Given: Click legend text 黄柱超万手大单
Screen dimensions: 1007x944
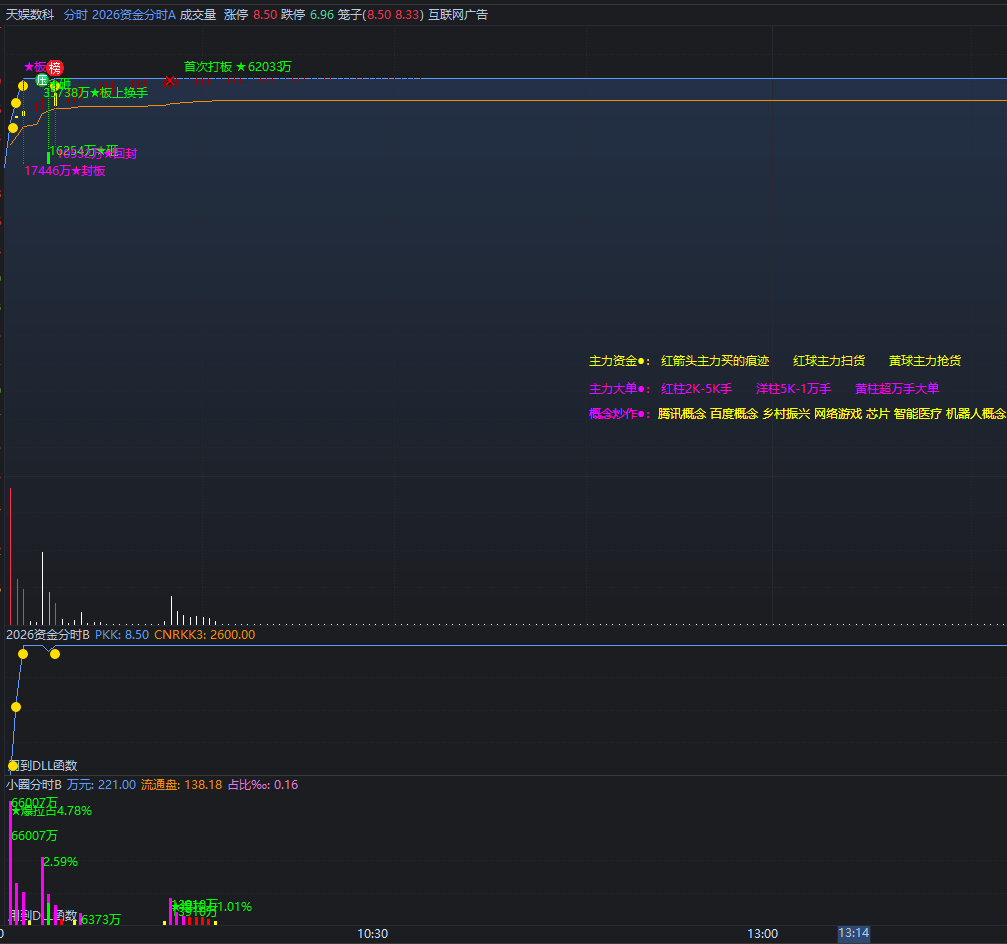Looking at the screenshot, I should coord(897,389).
